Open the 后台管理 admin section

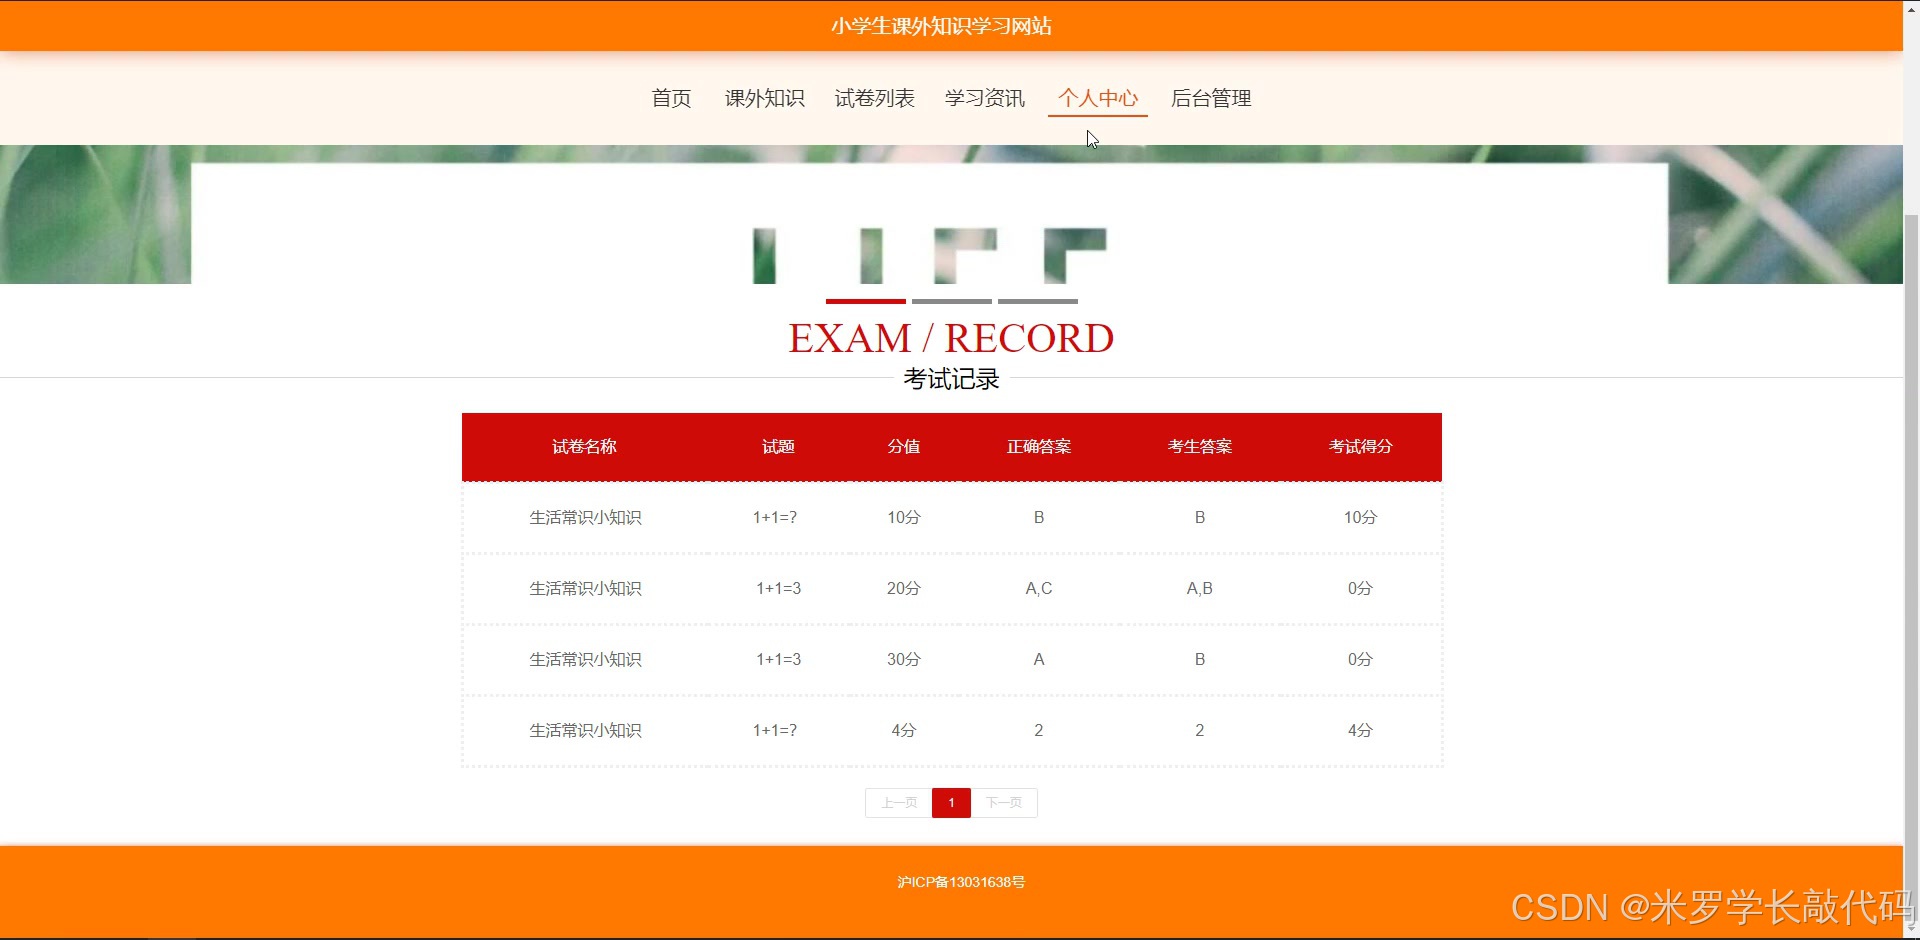1210,98
